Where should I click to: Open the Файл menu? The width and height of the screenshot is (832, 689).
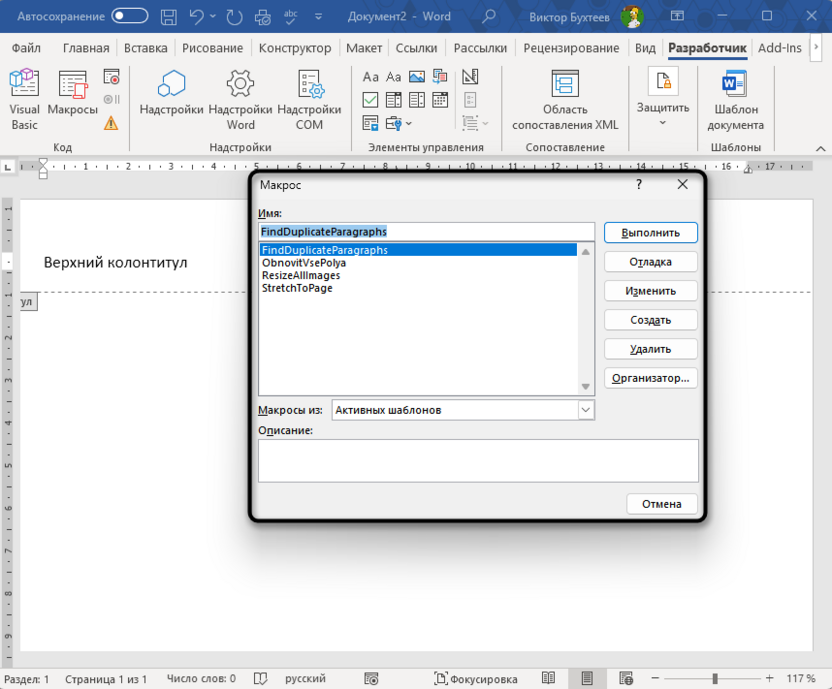26,47
